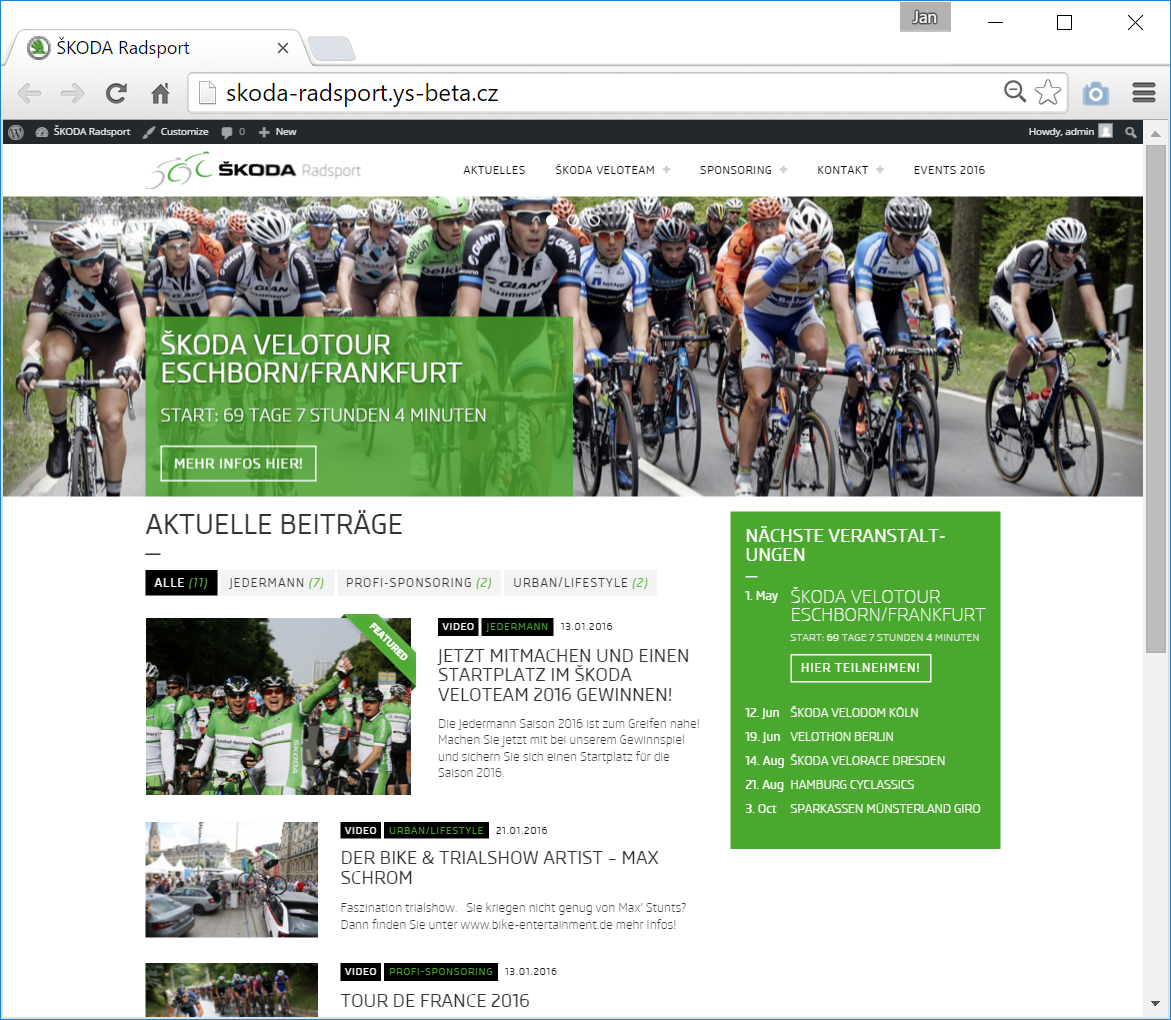The width and height of the screenshot is (1171, 1020).
Task: Filter posts by URBAN/LIFESTYLE (2)
Action: [580, 582]
